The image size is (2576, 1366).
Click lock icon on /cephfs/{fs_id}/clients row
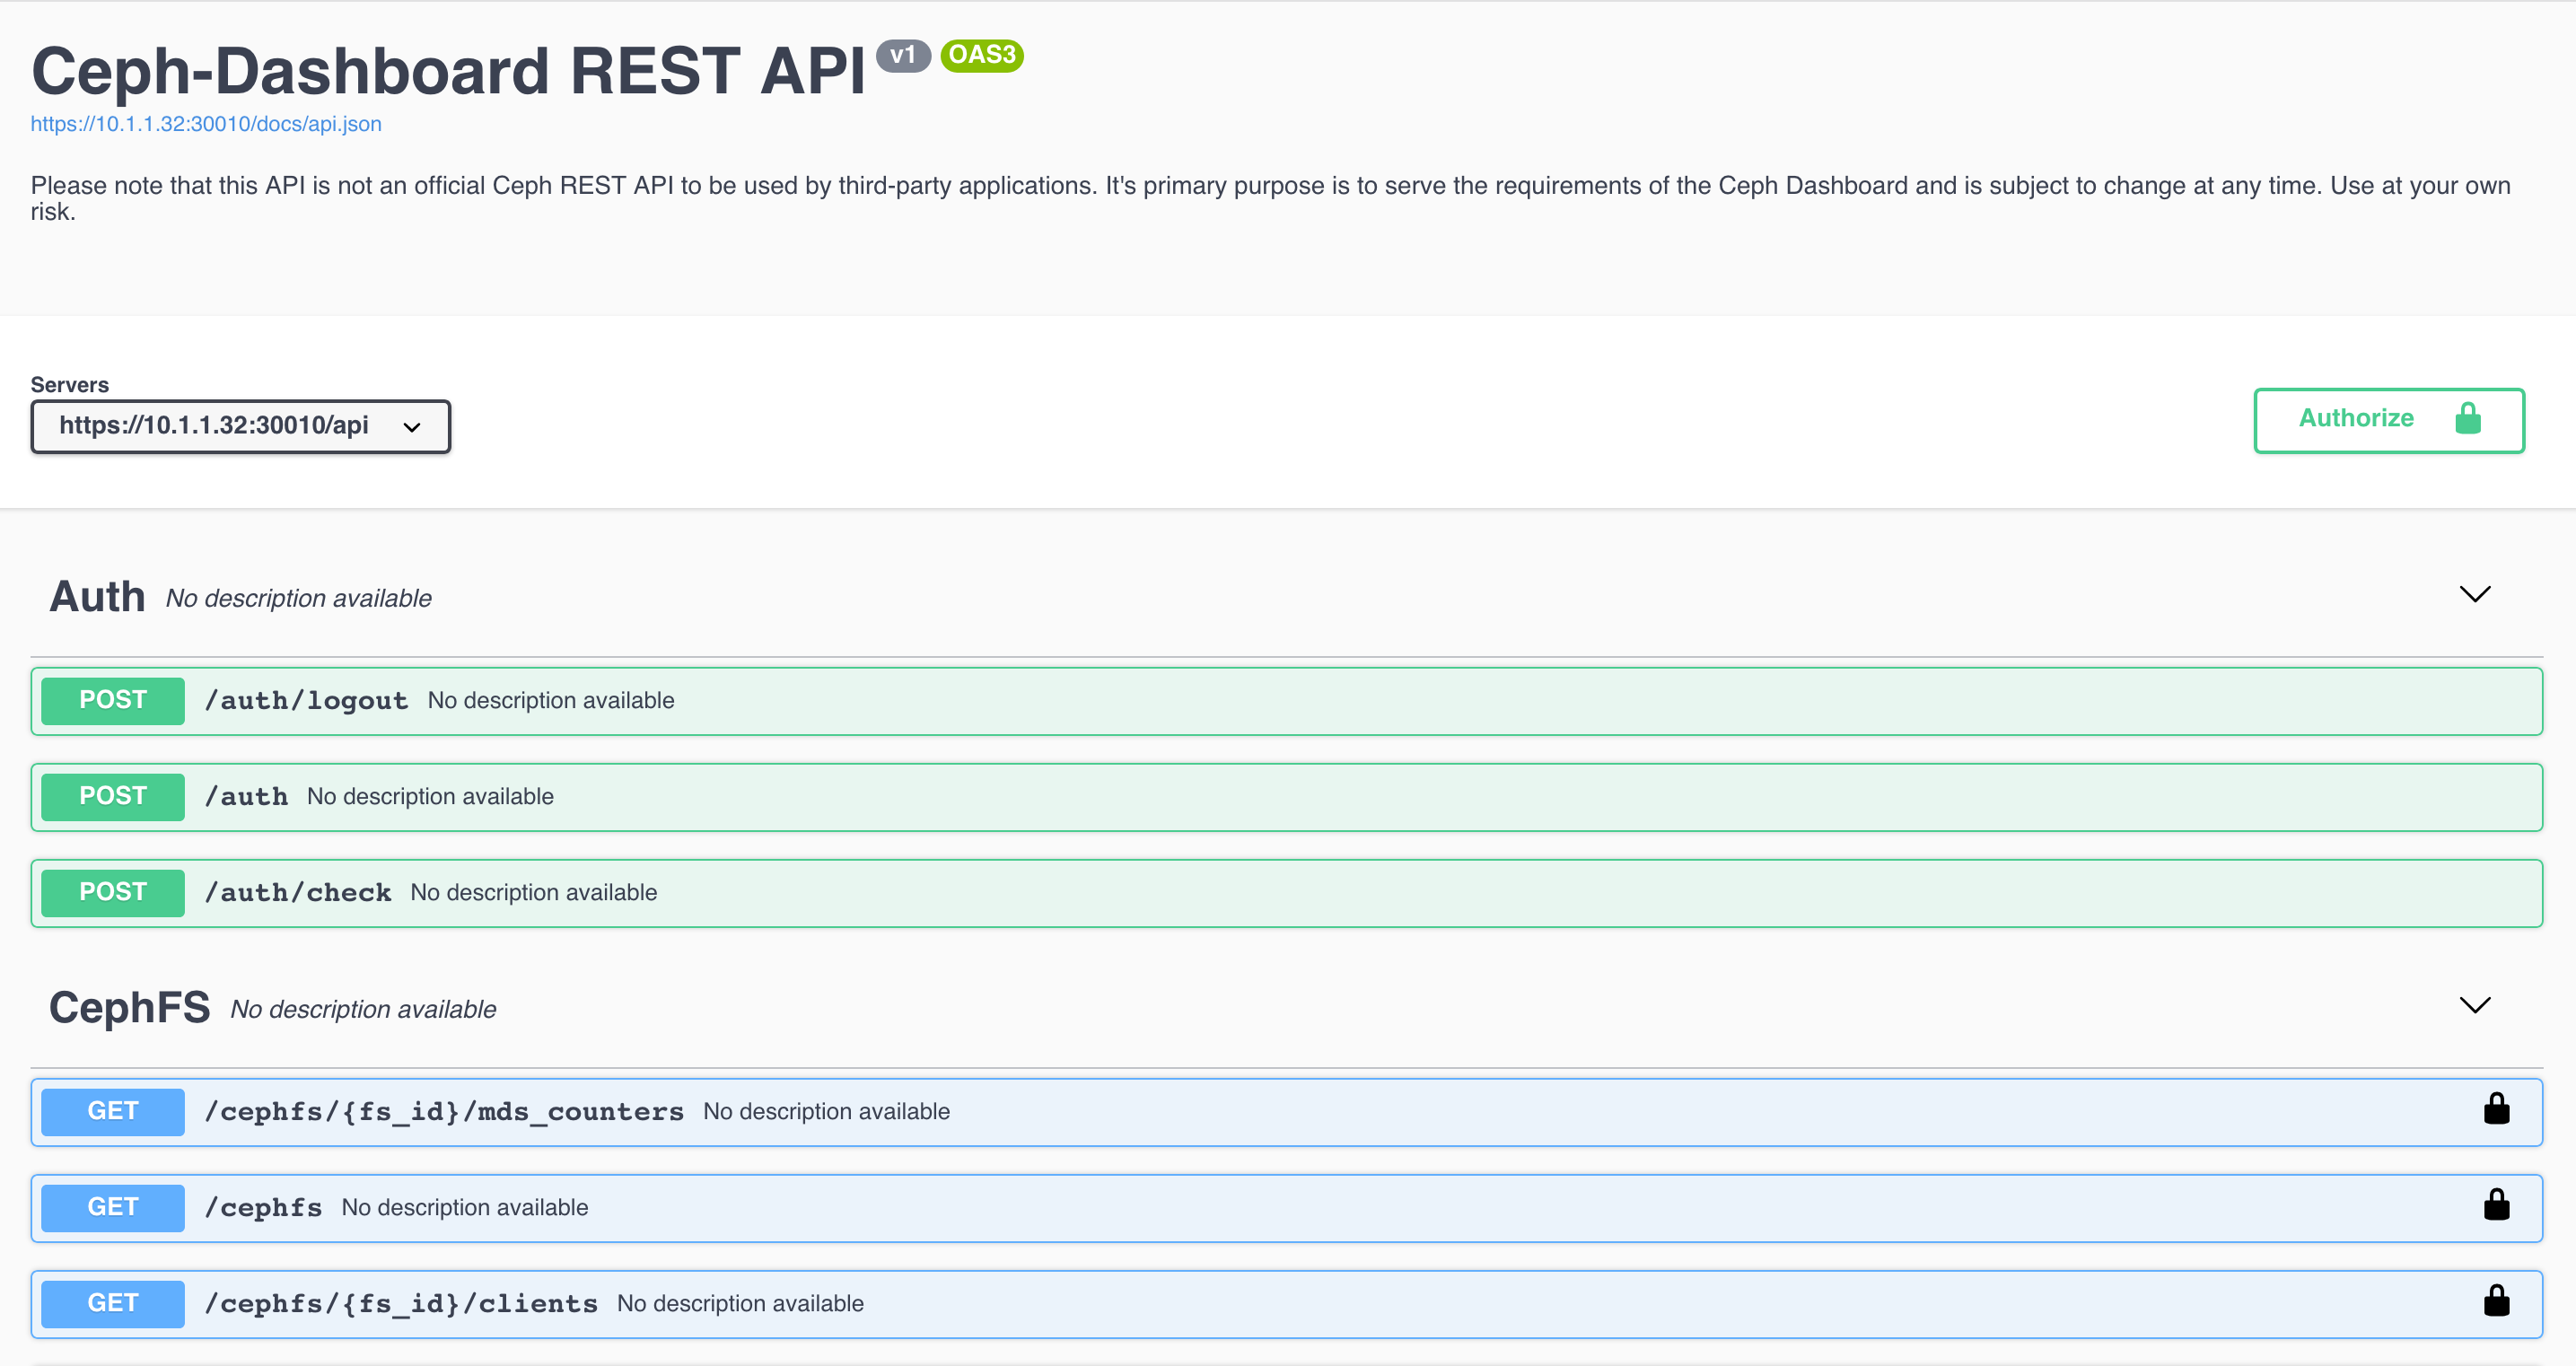pos(2496,1301)
